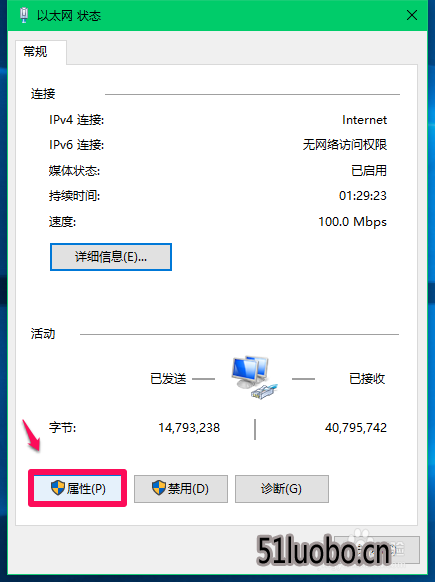Click the 以太网 状态 title bar text
435x582 pixels.
click(69, 16)
